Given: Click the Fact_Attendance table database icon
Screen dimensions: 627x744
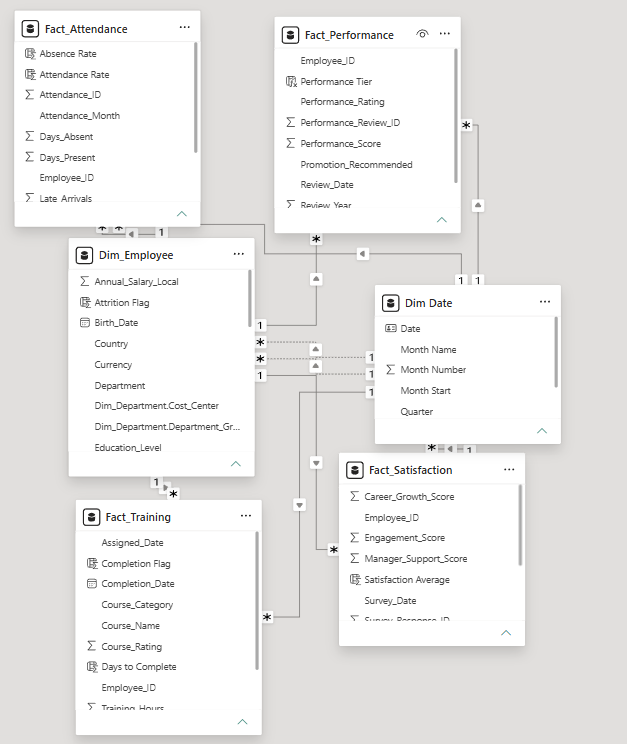Looking at the screenshot, I should 30,29.
